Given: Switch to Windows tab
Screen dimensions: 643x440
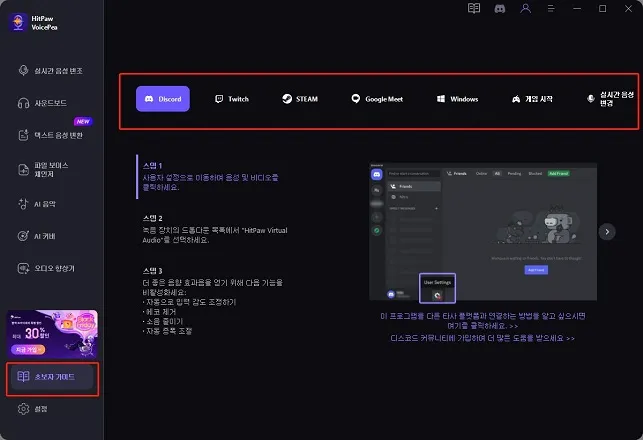Looking at the screenshot, I should tap(457, 99).
